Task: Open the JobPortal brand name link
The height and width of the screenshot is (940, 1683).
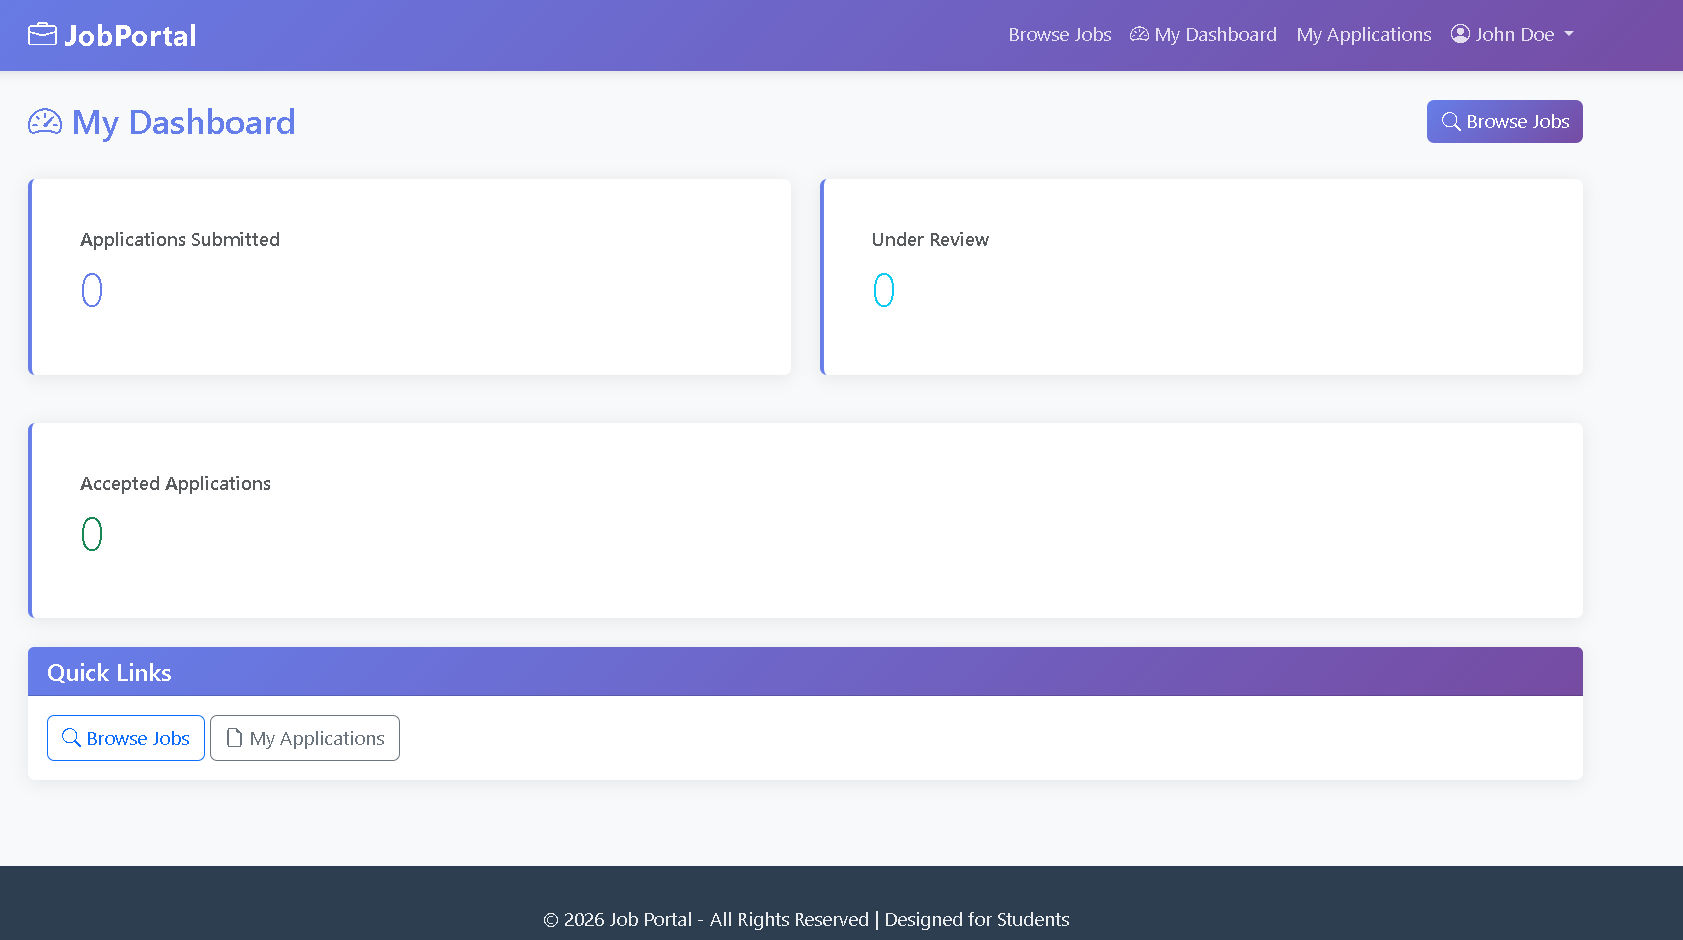Action: coord(130,36)
